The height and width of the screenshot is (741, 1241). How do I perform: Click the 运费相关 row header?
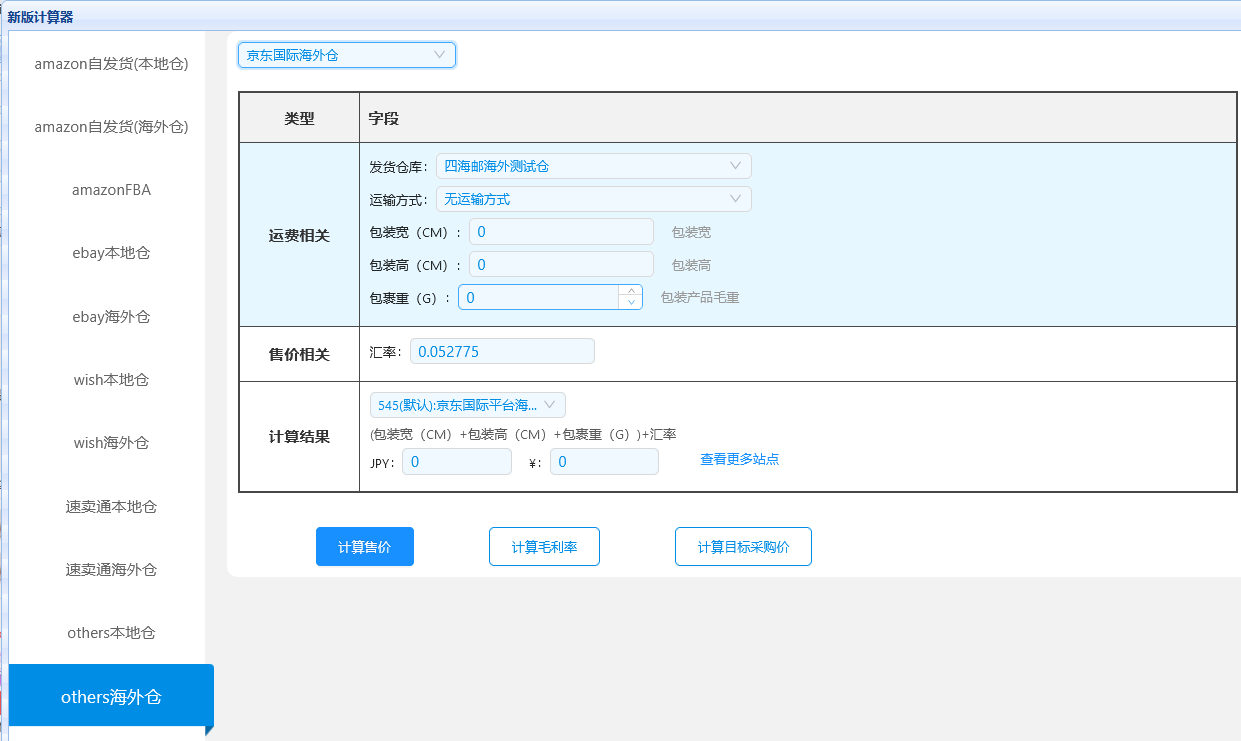tap(299, 235)
